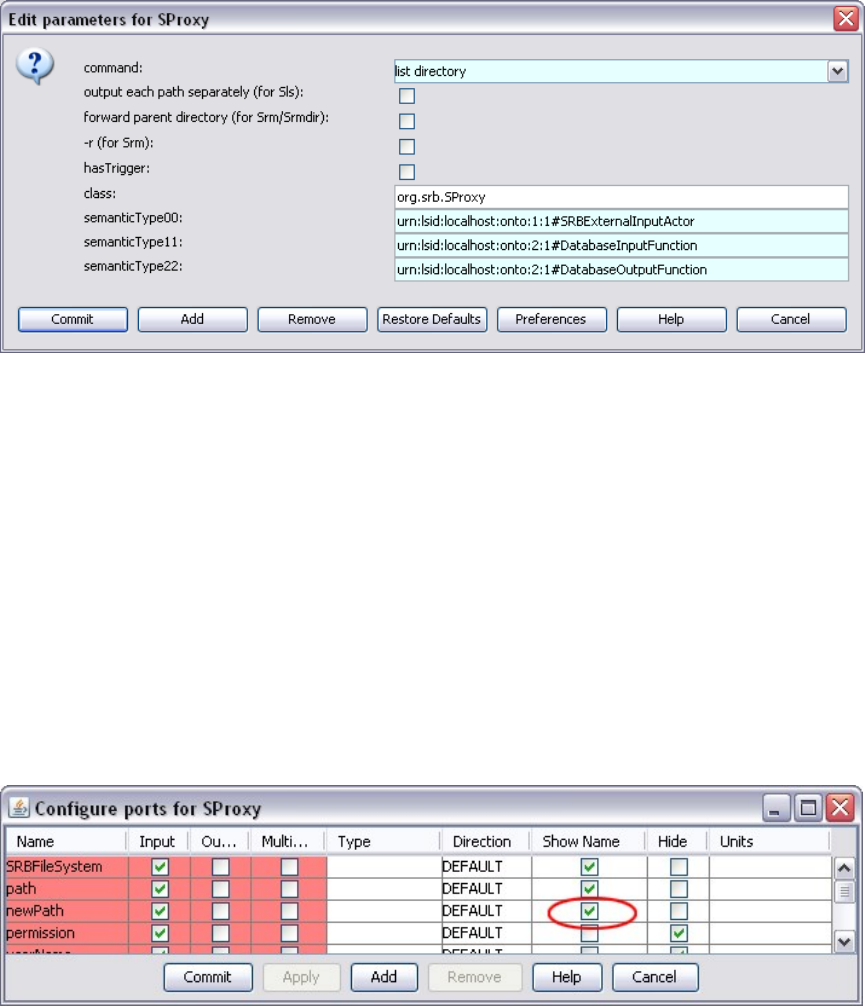Check Multiport for newPath port

289,911
